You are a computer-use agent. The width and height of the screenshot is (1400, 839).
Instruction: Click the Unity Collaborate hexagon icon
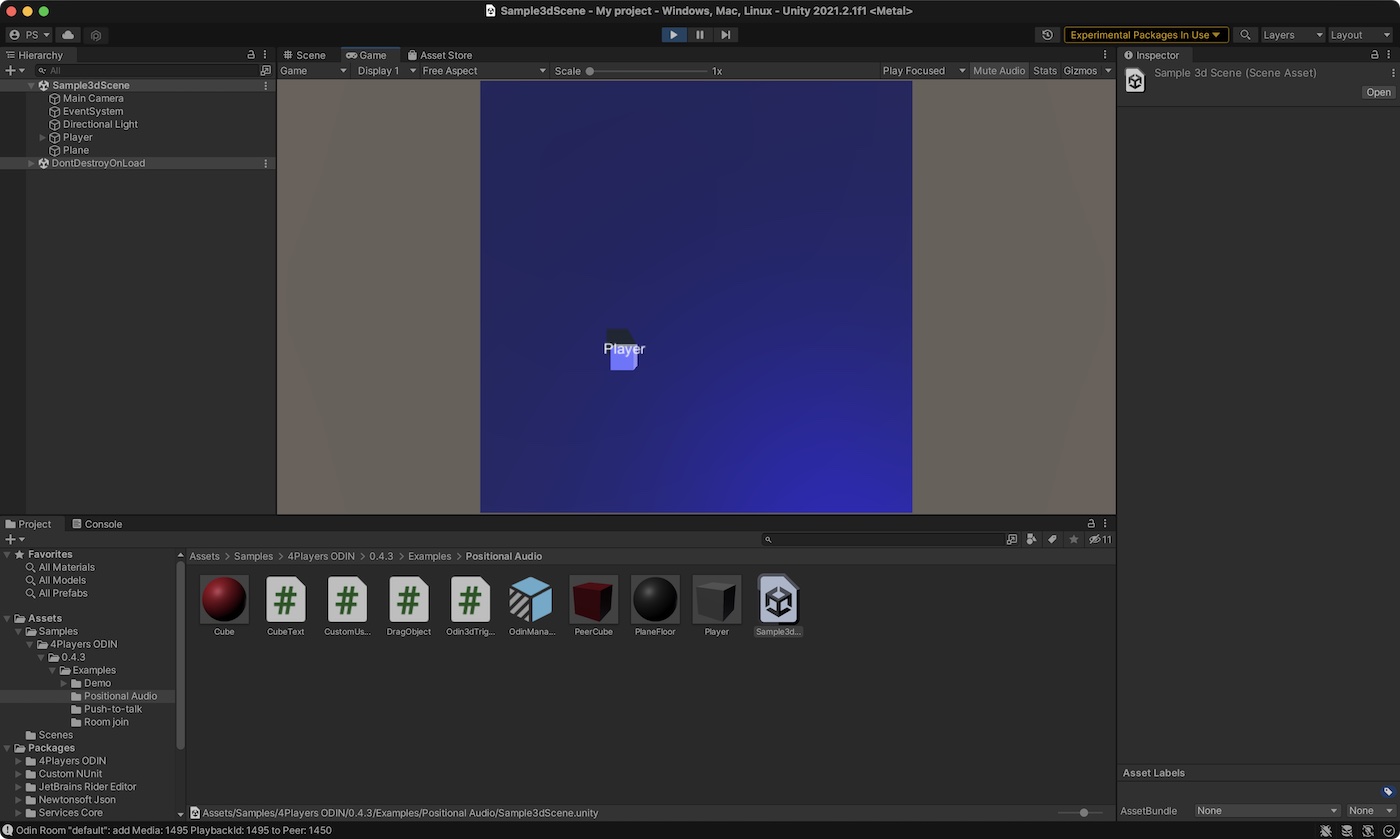tap(96, 35)
